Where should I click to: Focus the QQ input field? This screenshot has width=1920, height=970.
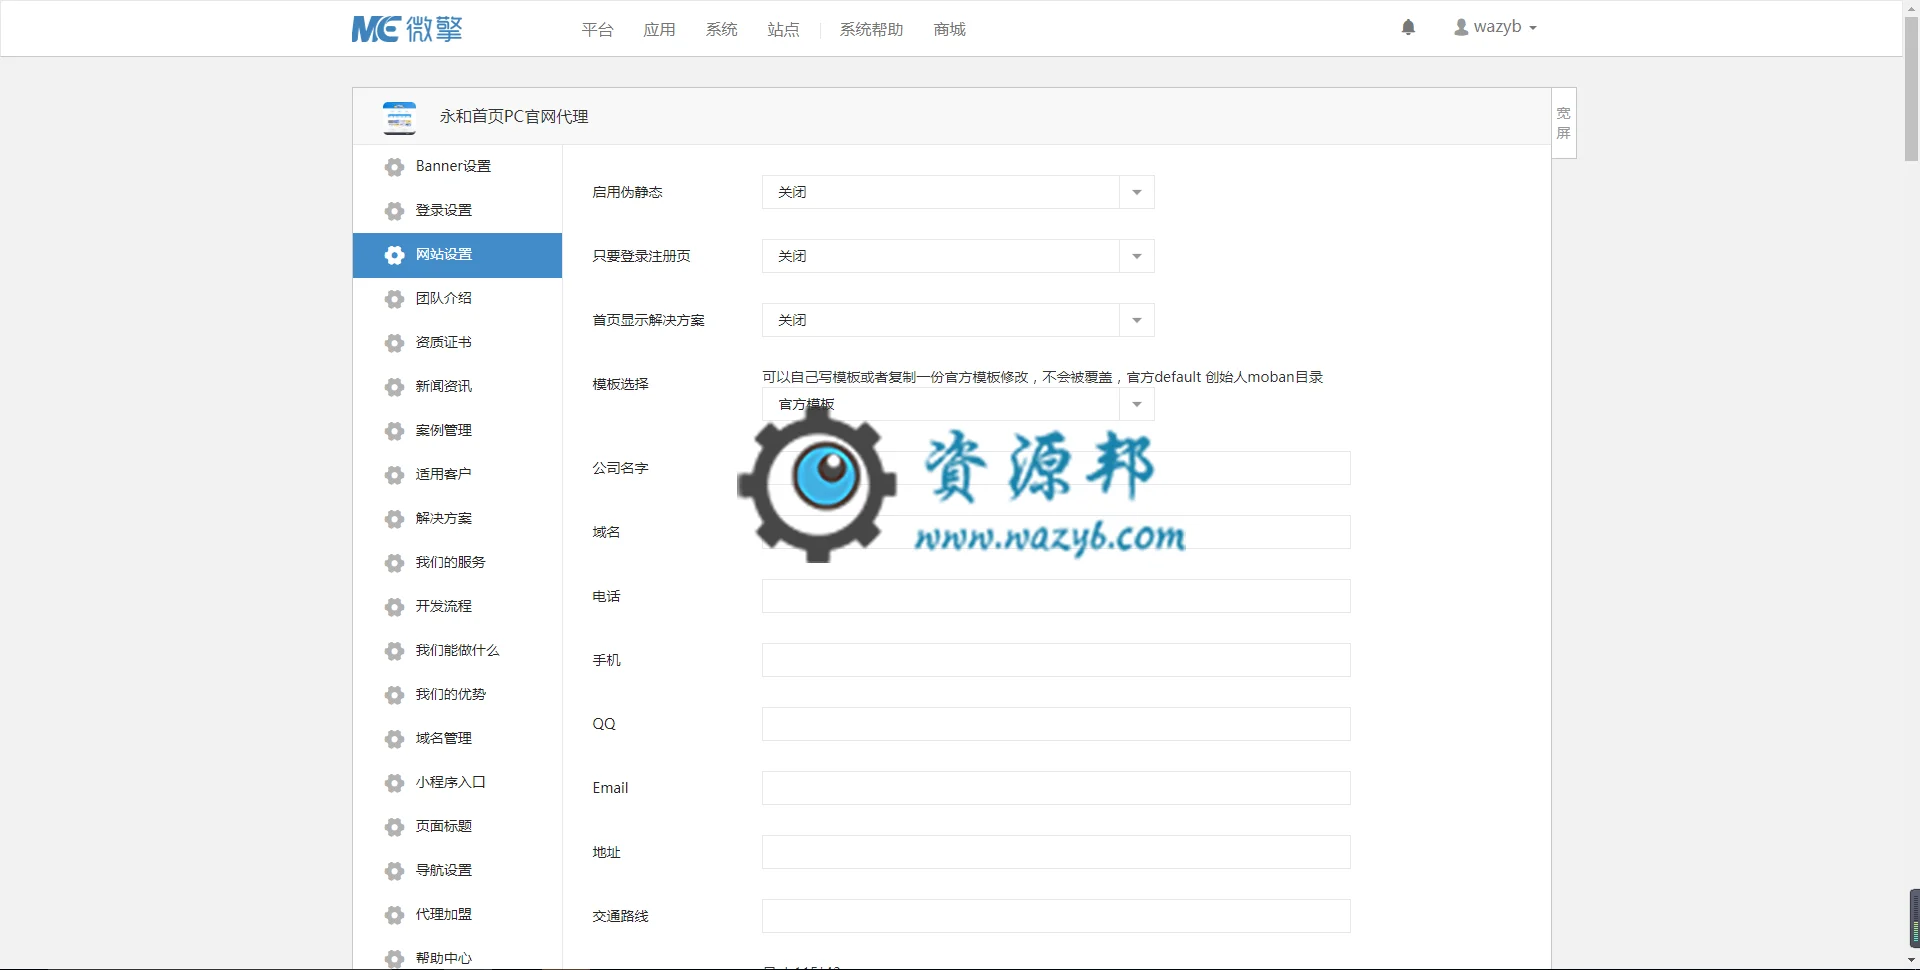1056,724
